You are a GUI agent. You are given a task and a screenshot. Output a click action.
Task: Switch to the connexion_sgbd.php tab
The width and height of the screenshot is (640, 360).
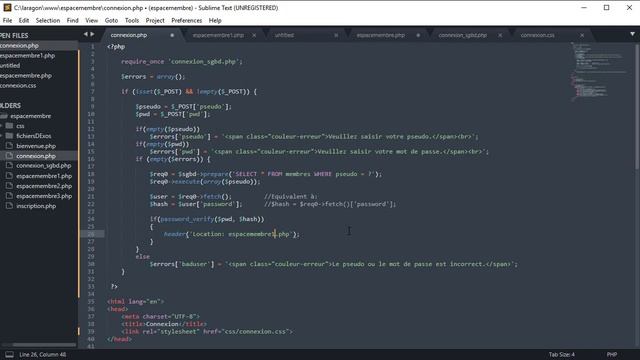pos(463,35)
